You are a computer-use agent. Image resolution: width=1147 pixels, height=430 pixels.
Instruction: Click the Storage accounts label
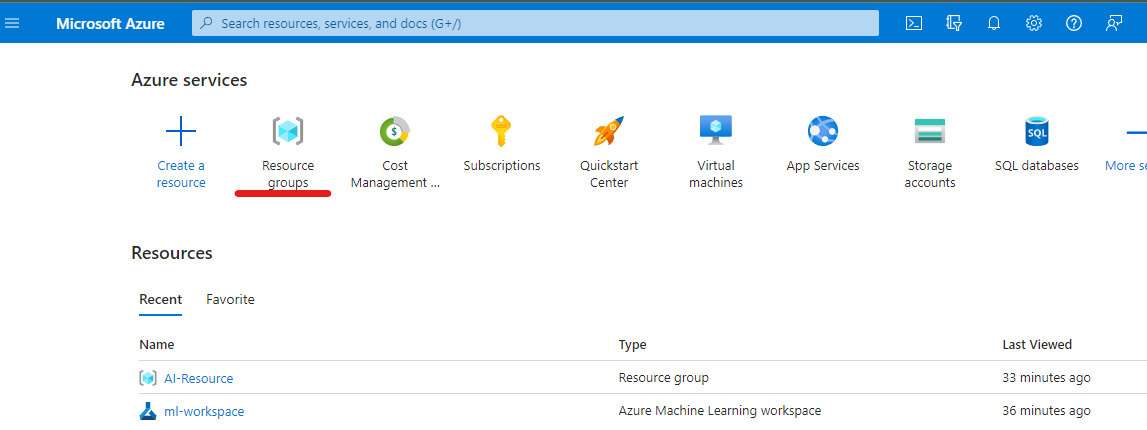click(x=930, y=174)
